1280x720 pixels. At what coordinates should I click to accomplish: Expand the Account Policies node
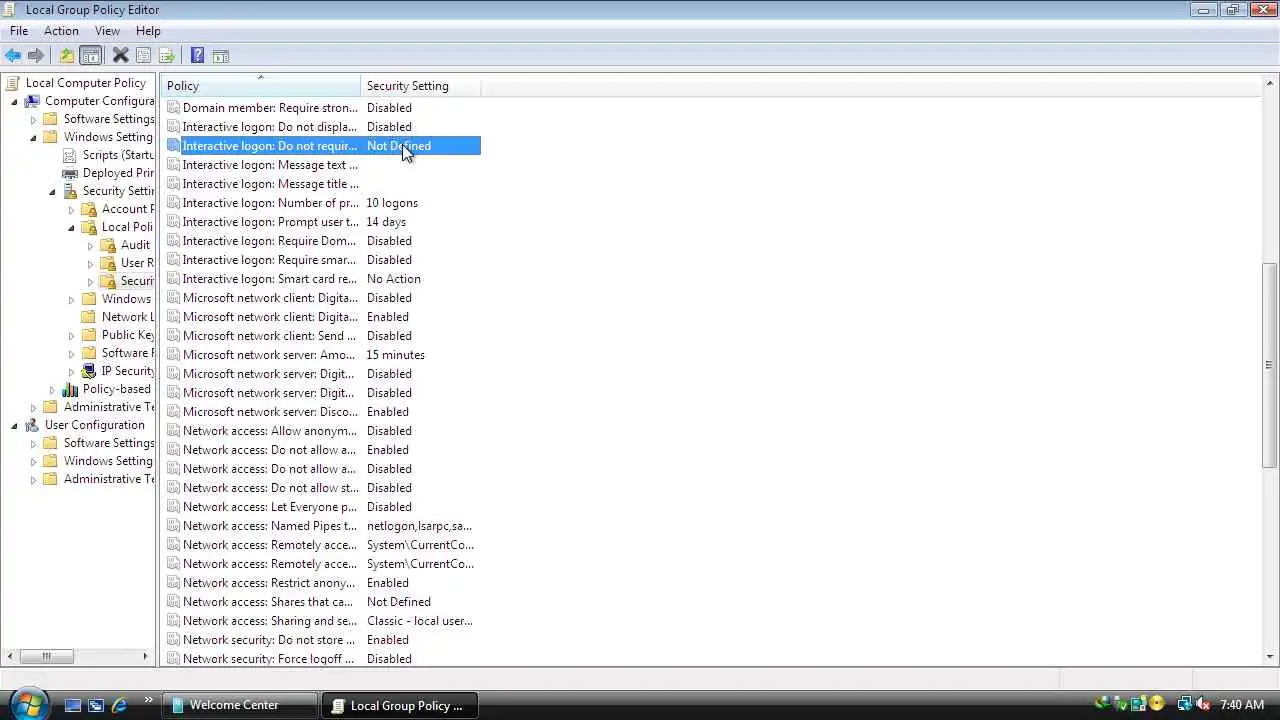coord(71,209)
